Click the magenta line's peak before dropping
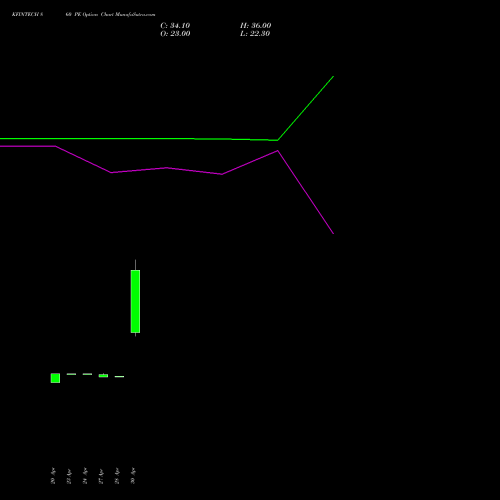The width and height of the screenshot is (500, 500). pos(278,151)
